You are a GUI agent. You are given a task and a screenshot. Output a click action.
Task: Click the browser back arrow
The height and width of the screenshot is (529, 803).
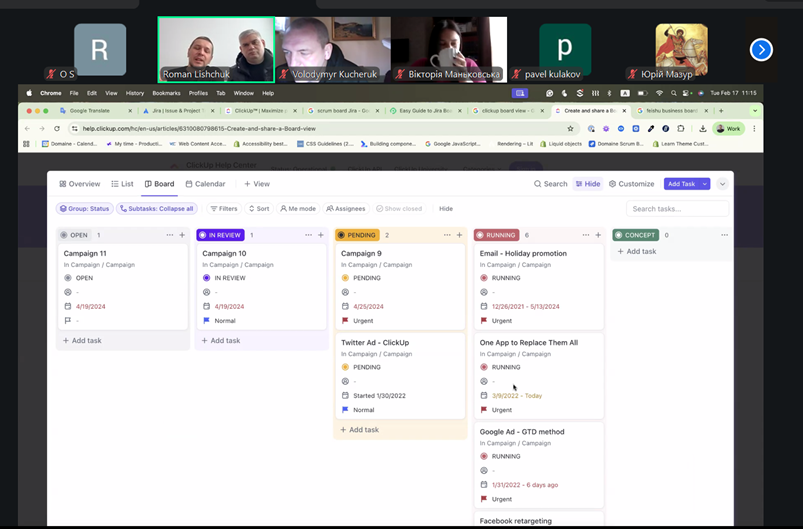click(x=27, y=129)
